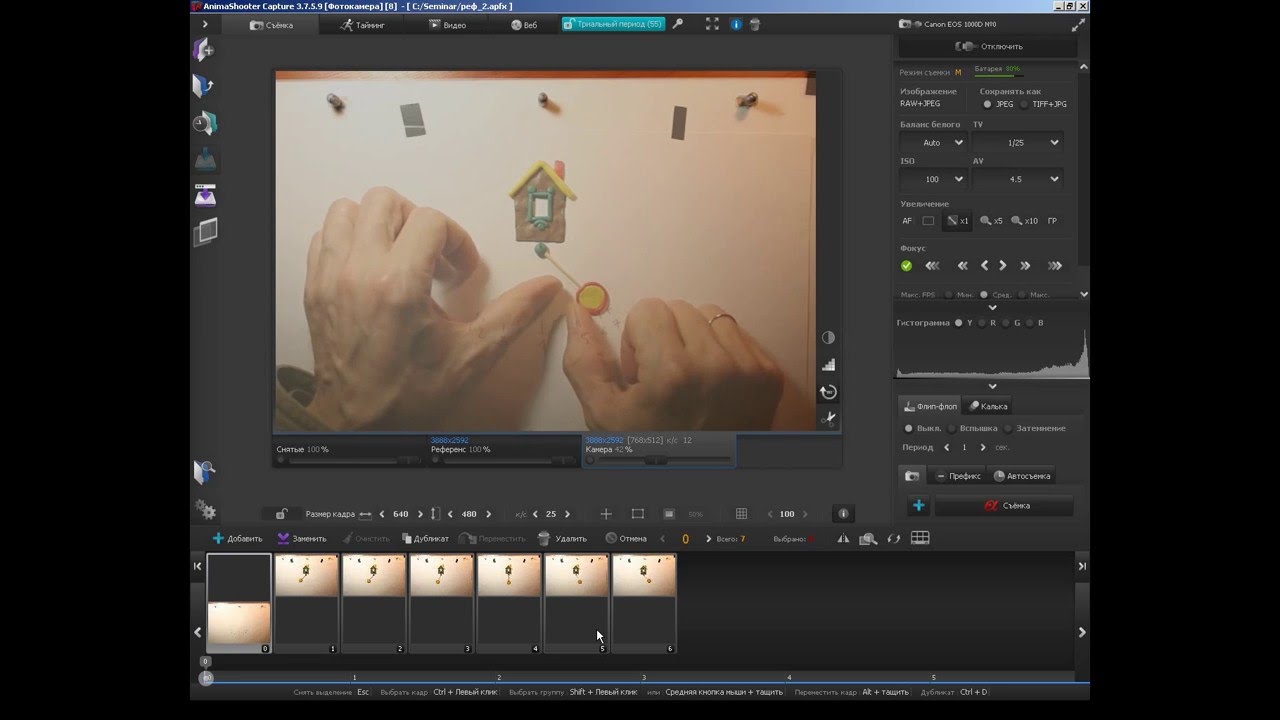Open the Калька tab
The width and height of the screenshot is (1280, 720).
point(987,406)
